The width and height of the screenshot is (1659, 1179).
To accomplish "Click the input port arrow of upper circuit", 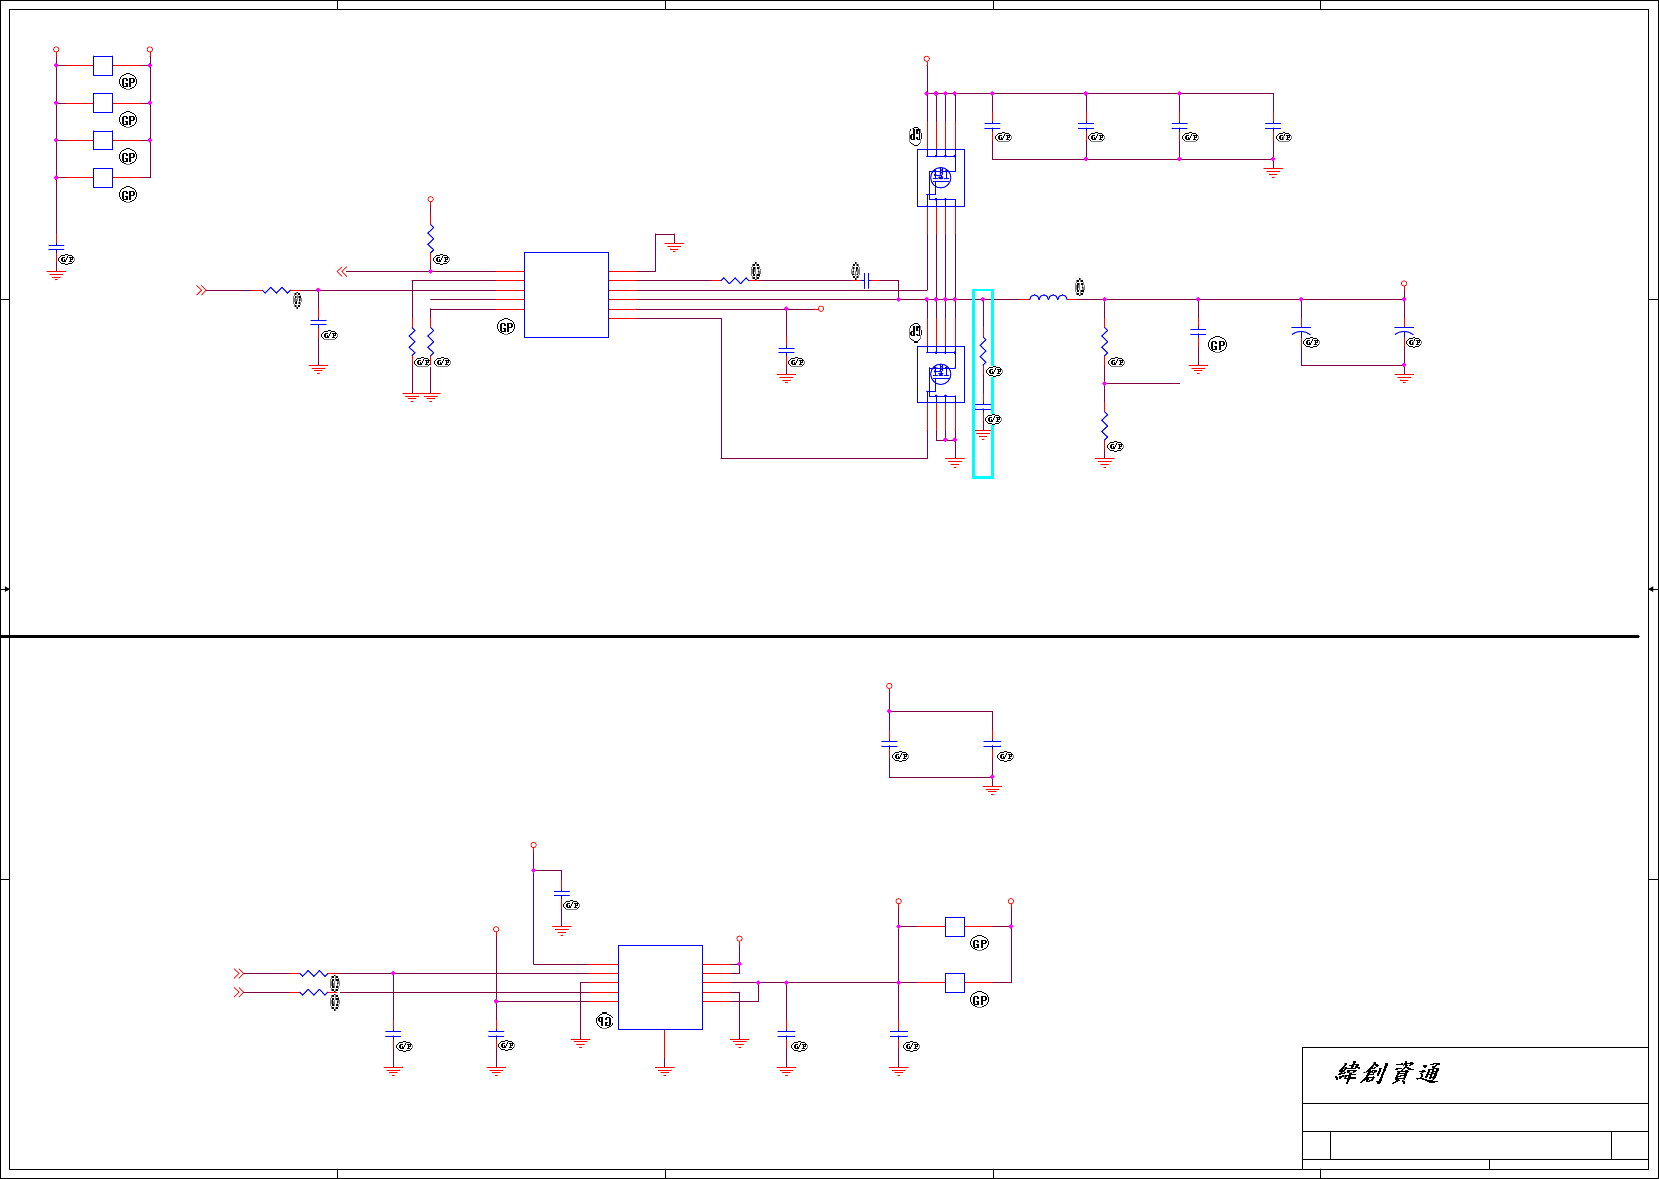I will pyautogui.click(x=201, y=290).
